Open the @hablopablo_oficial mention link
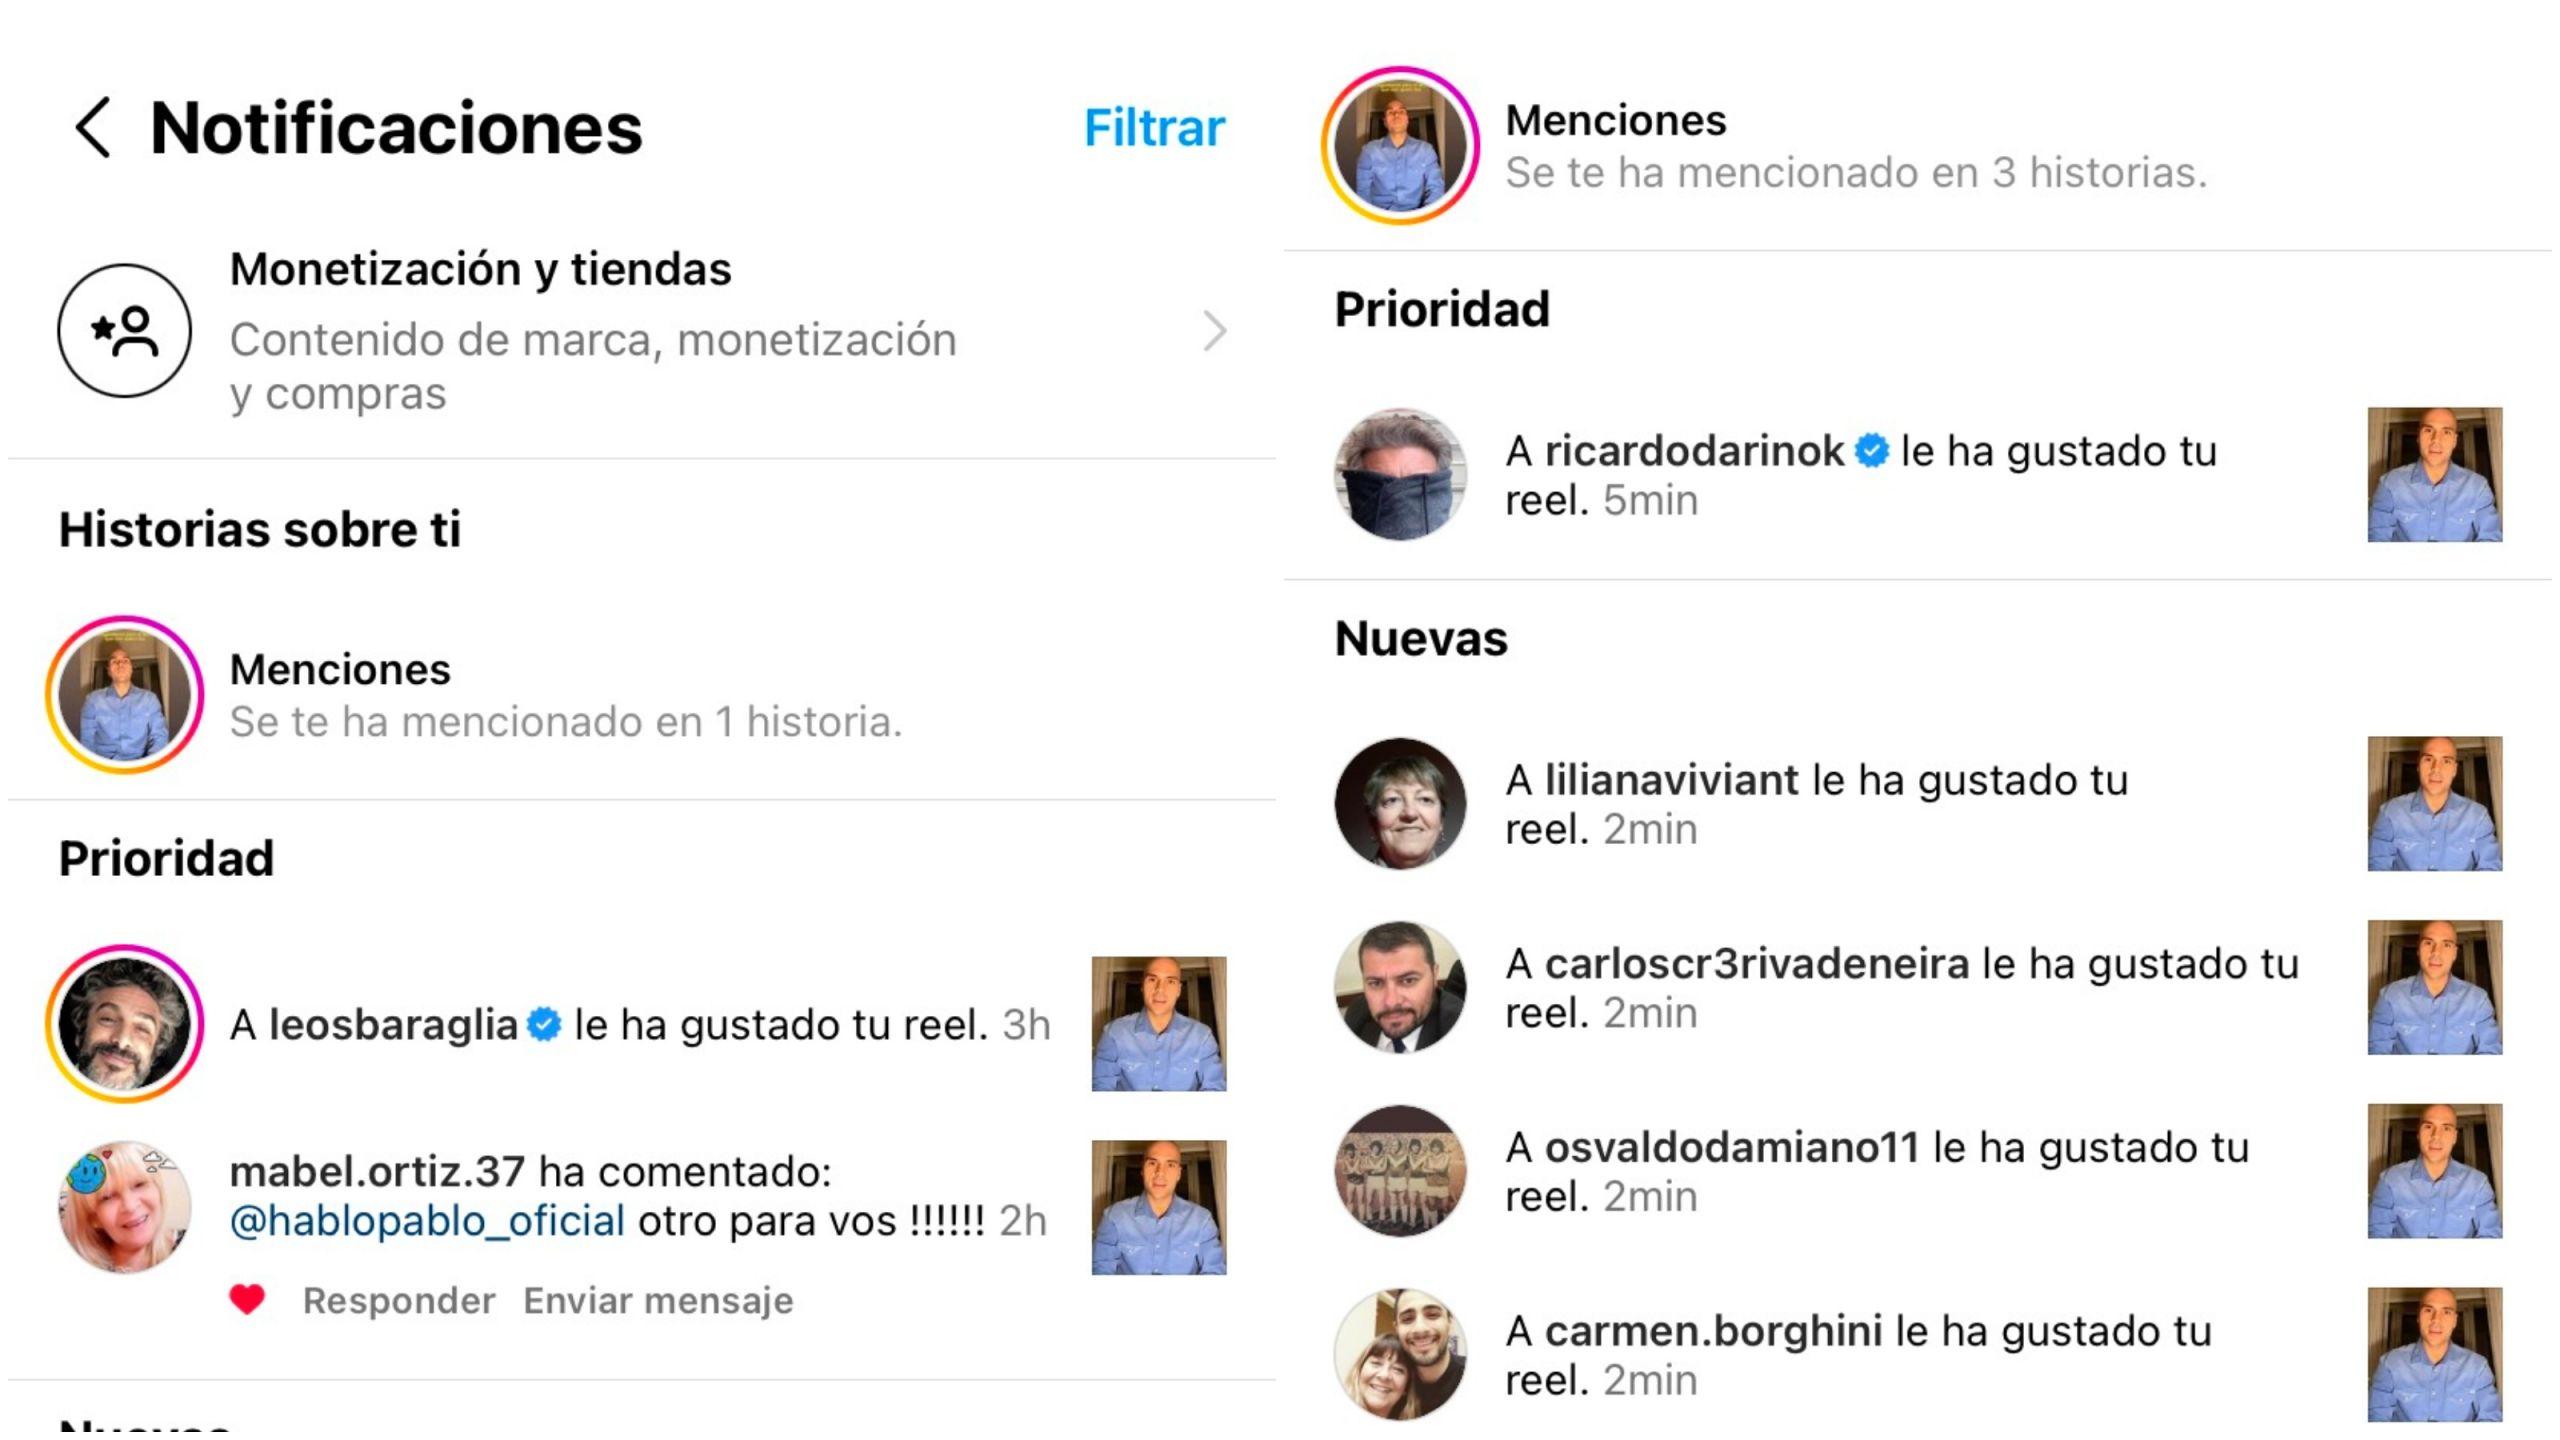This screenshot has width=2560, height=1440. tap(427, 1221)
